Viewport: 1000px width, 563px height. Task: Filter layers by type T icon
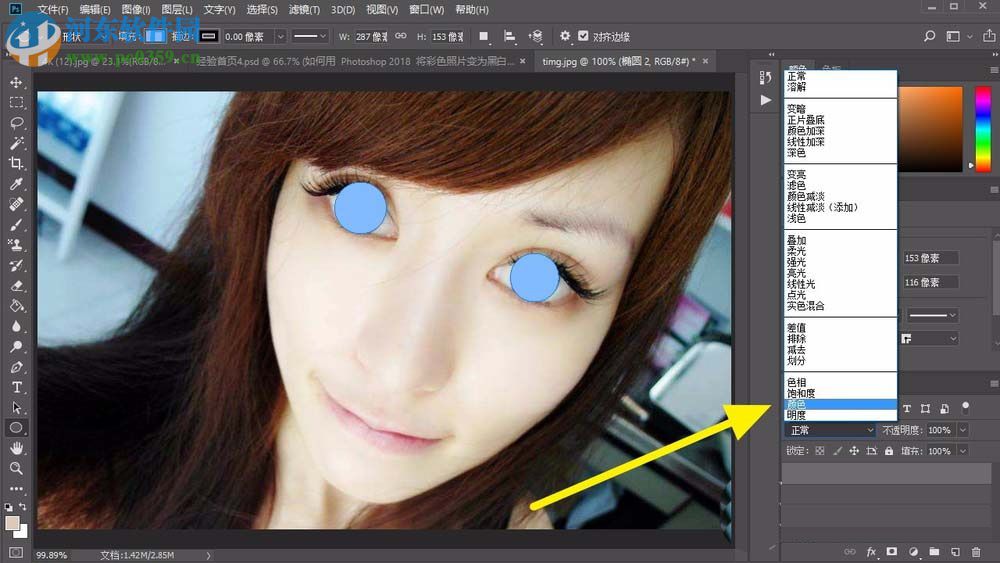click(906, 408)
